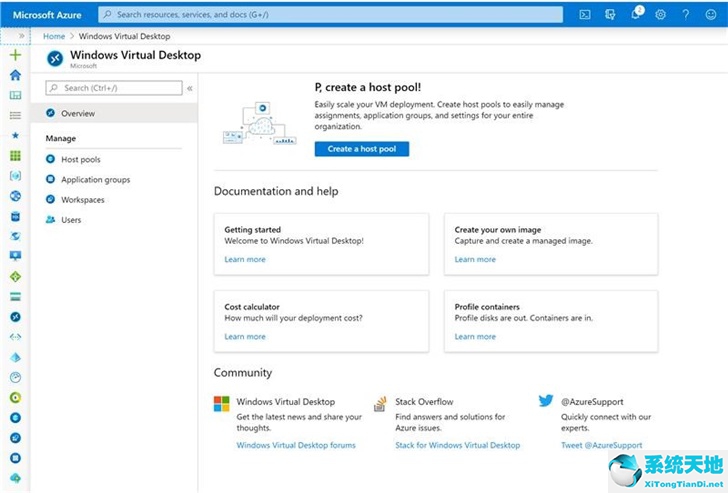
Task: Open Storage accounts striped bars icon
Action: 15,297
